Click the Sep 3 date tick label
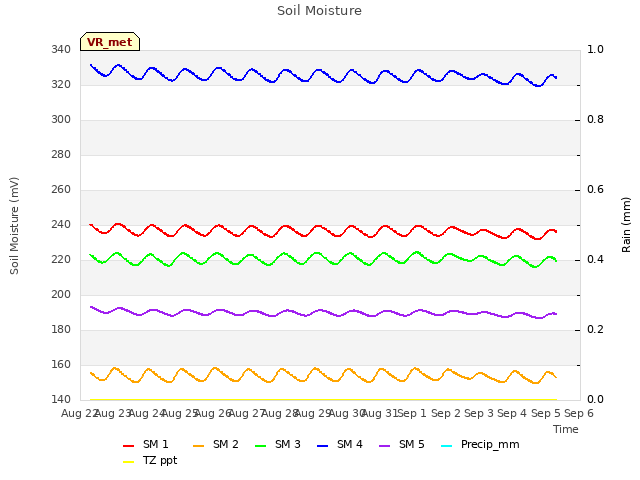Screen dimensions: 640x480 479,413
